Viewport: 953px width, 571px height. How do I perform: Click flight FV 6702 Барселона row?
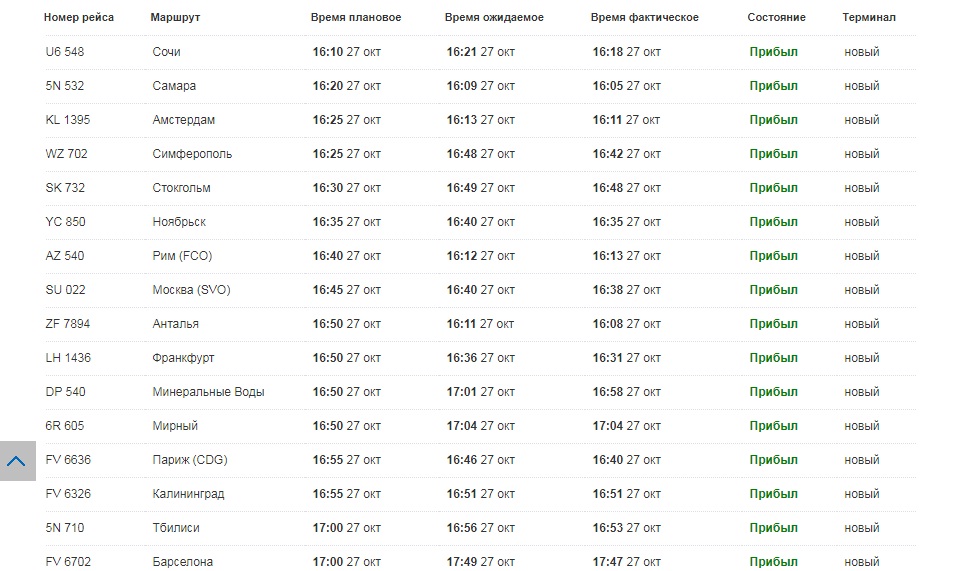point(480,559)
